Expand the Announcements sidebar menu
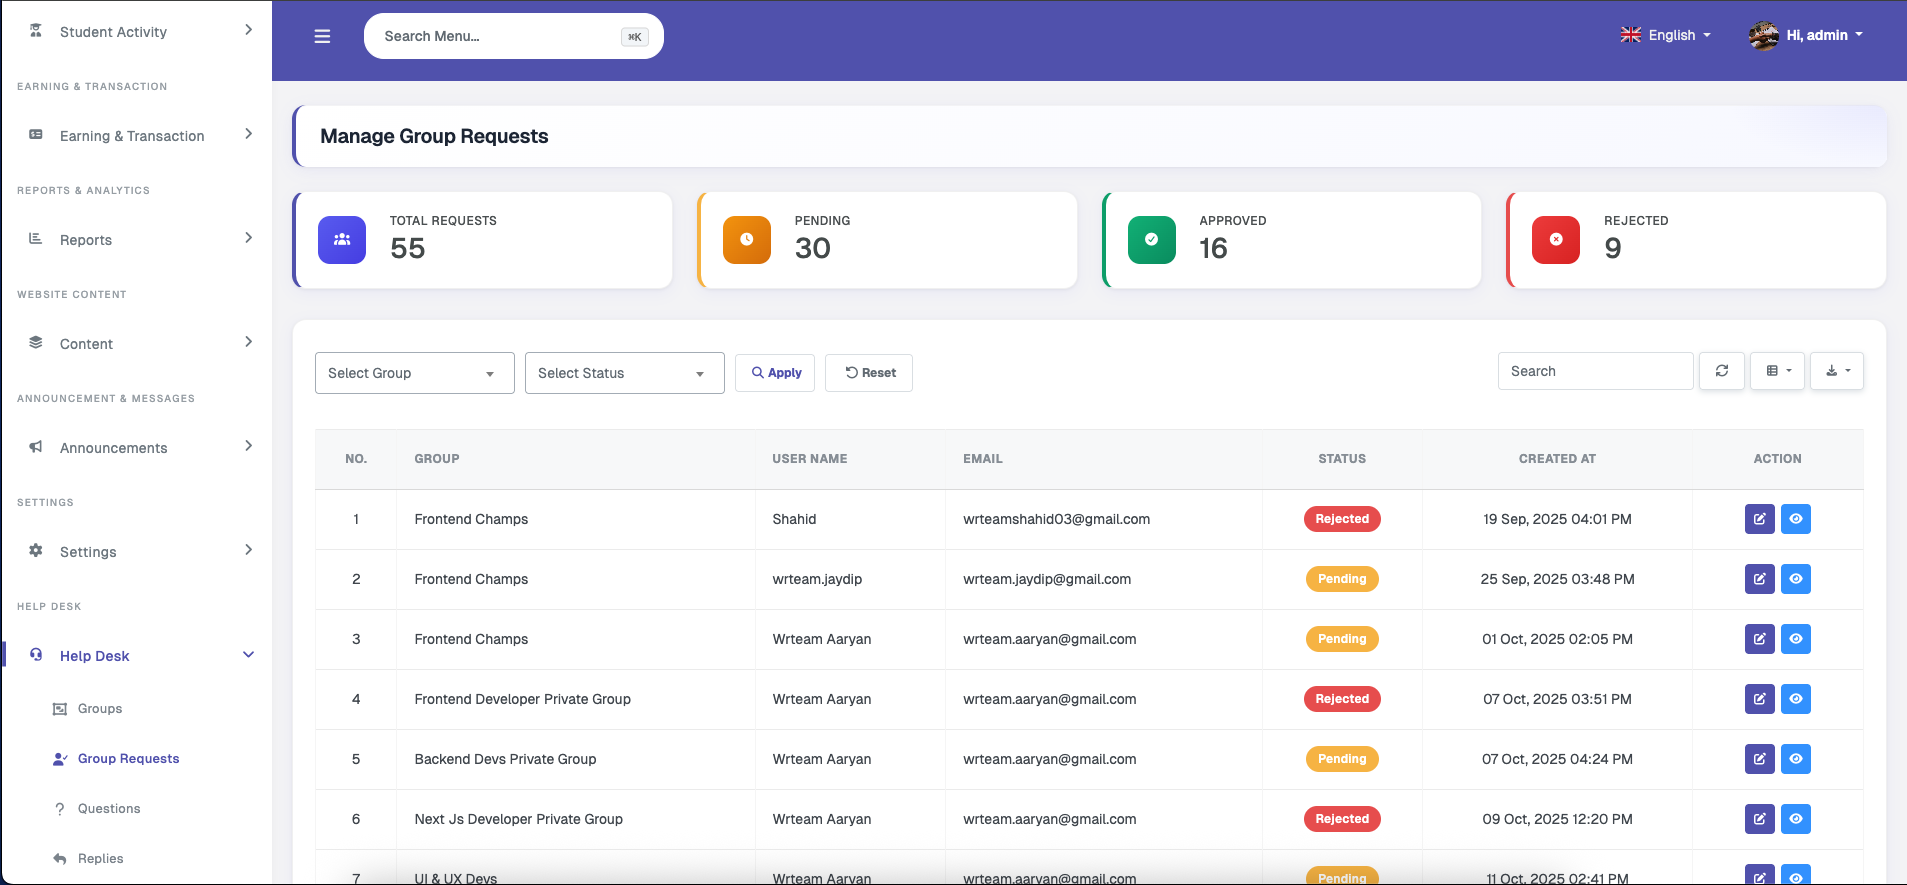Image resolution: width=1907 pixels, height=885 pixels. coord(136,448)
